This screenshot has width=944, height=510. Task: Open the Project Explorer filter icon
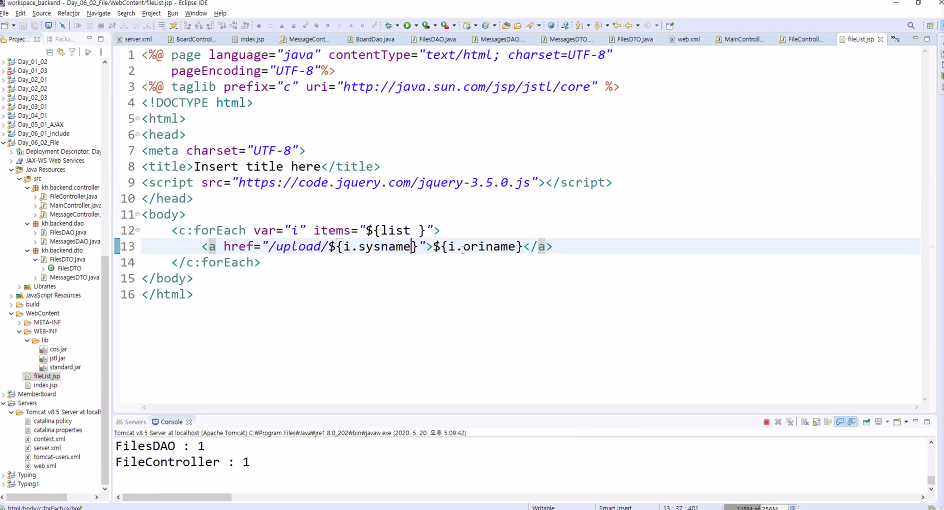tap(72, 52)
